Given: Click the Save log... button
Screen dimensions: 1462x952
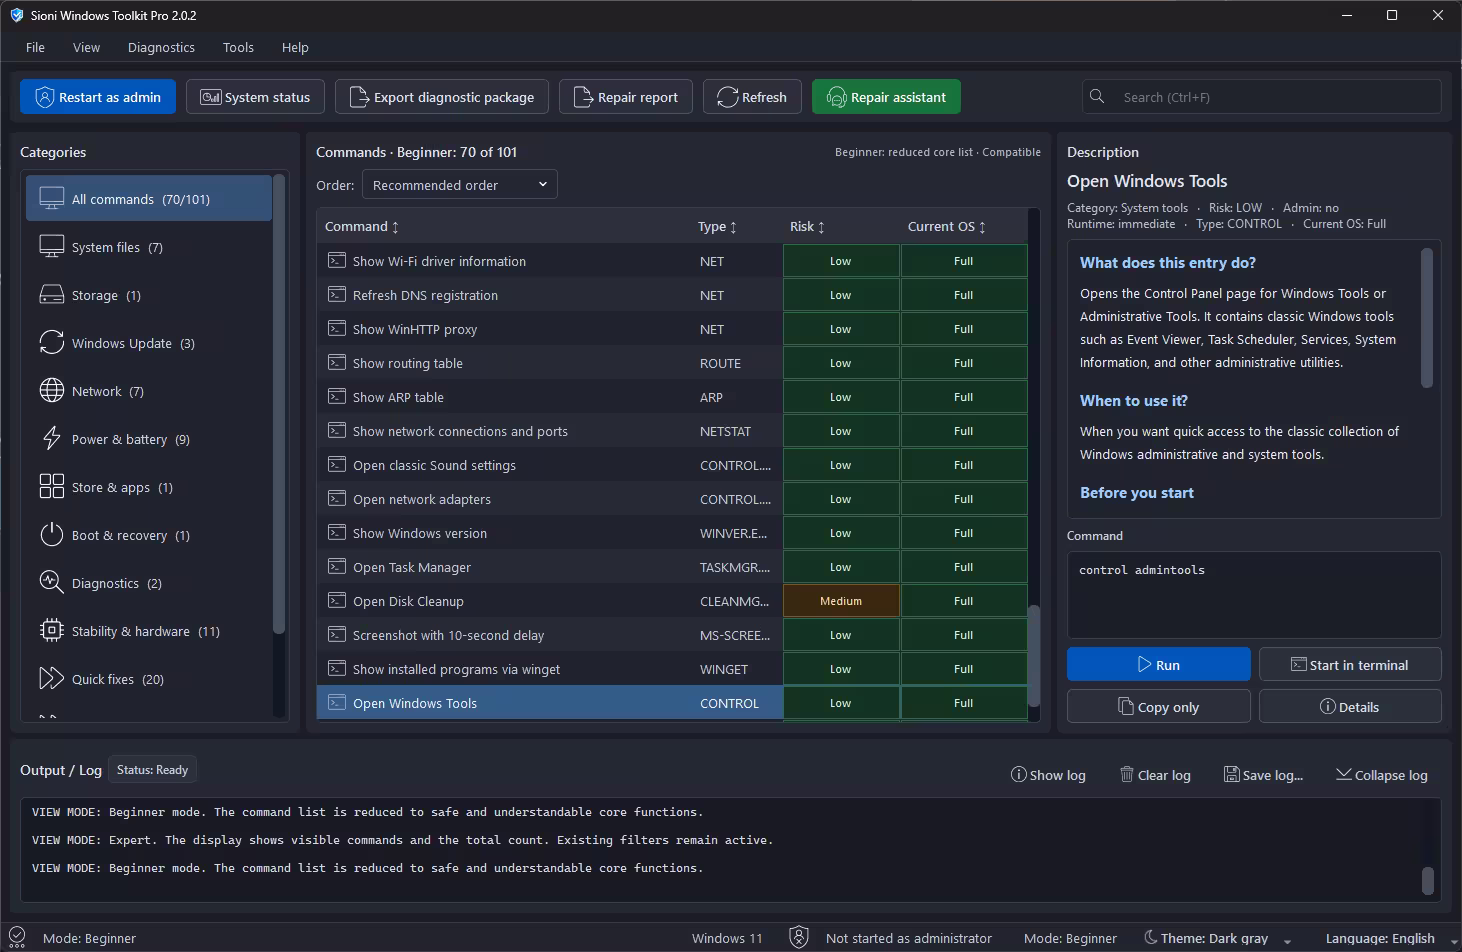Looking at the screenshot, I should [x=1263, y=775].
